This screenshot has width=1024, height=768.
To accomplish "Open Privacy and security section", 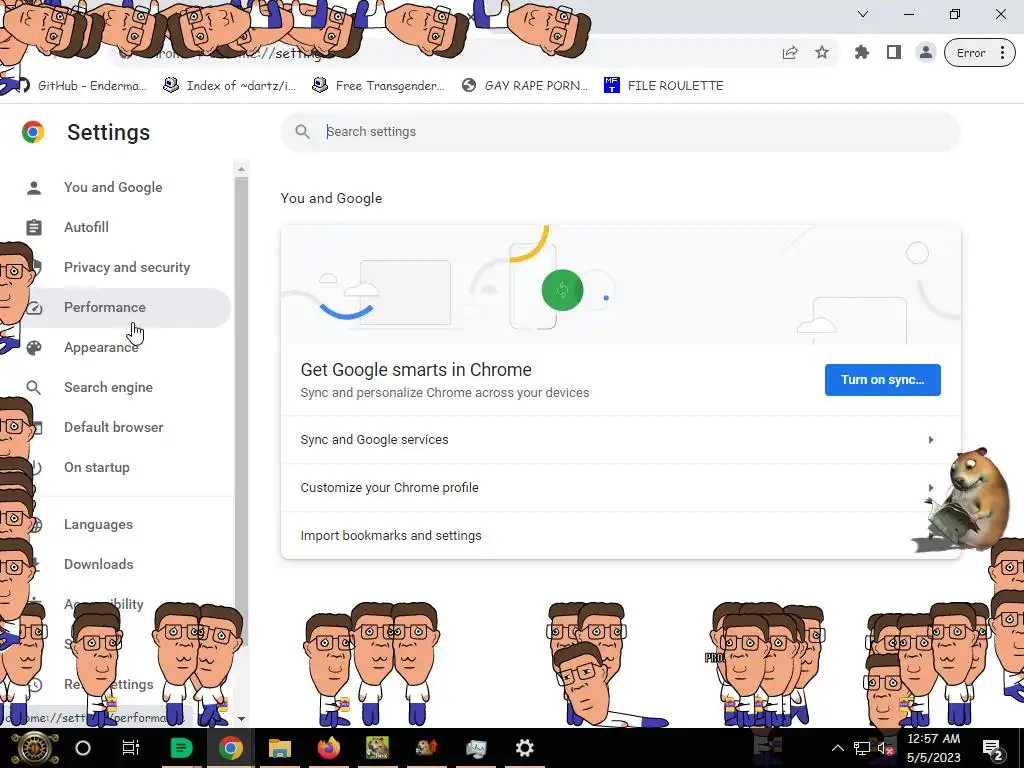I will tap(127, 267).
